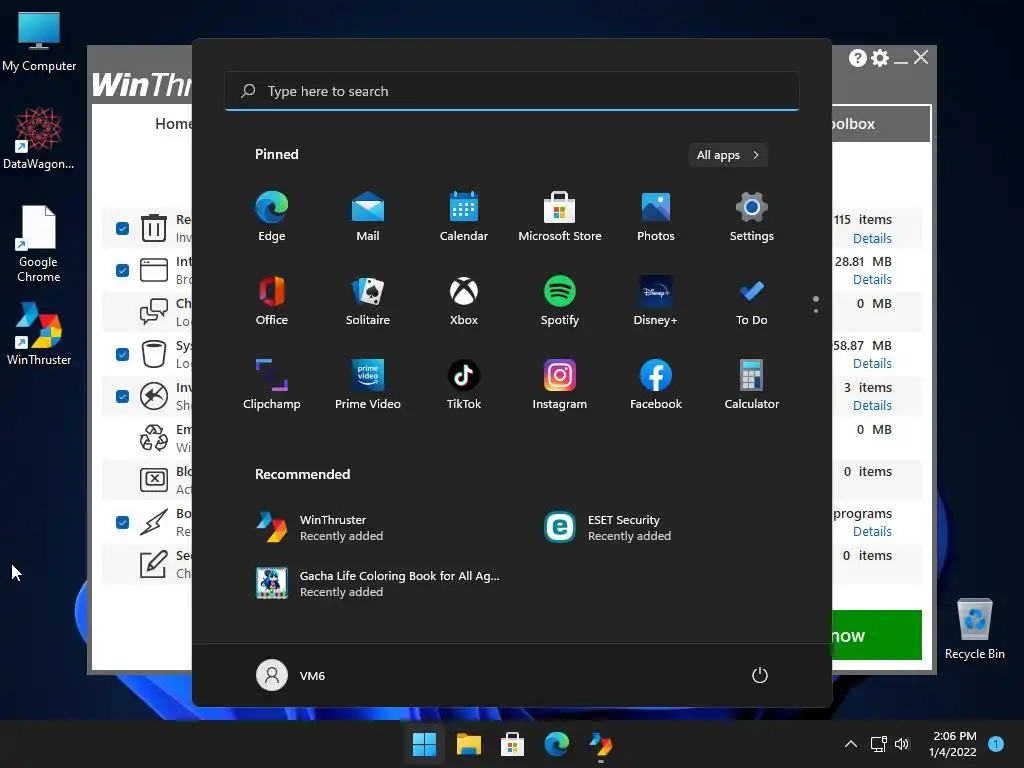Focus the Type here to search field
Image resolution: width=1024 pixels, height=768 pixels.
pyautogui.click(x=512, y=91)
